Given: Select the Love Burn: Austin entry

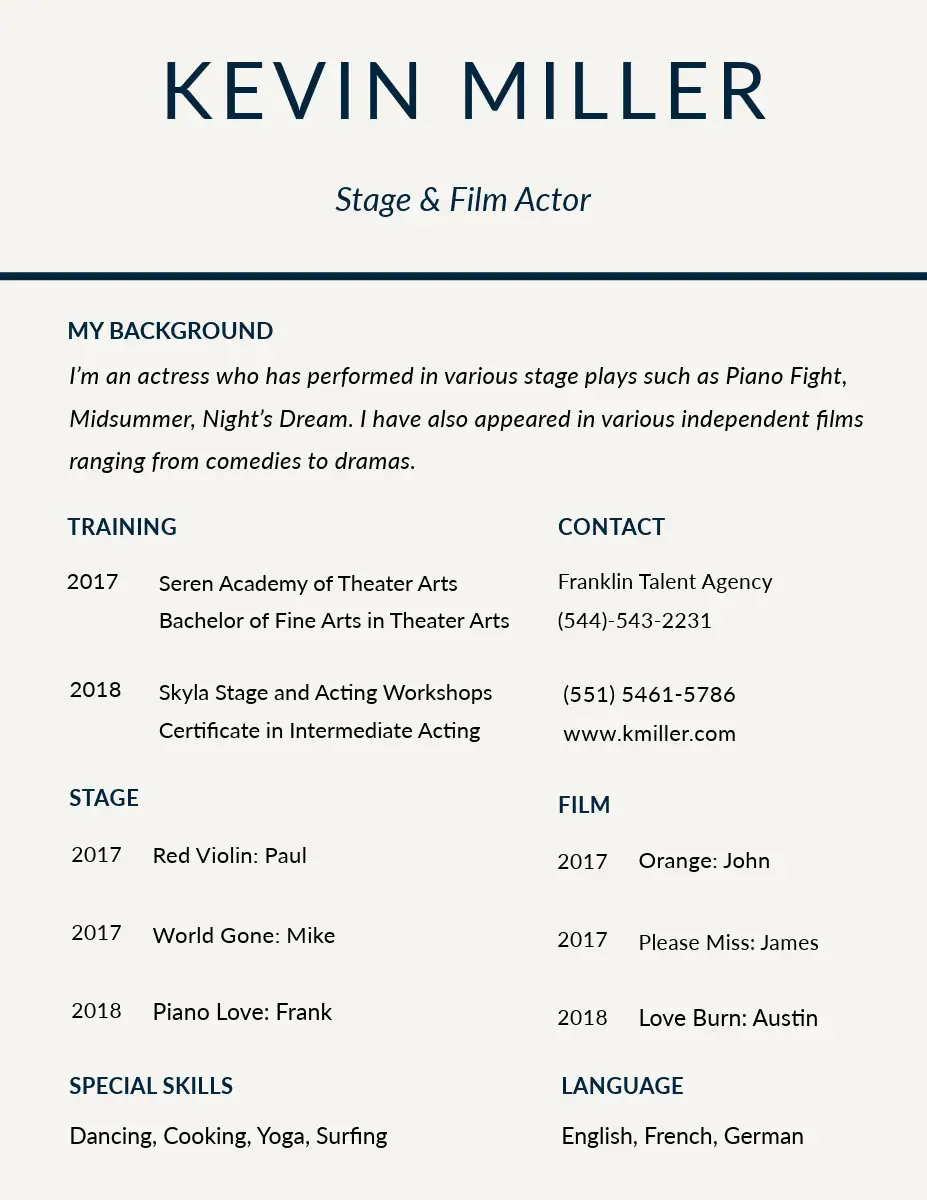Looking at the screenshot, I should click(x=728, y=1018).
